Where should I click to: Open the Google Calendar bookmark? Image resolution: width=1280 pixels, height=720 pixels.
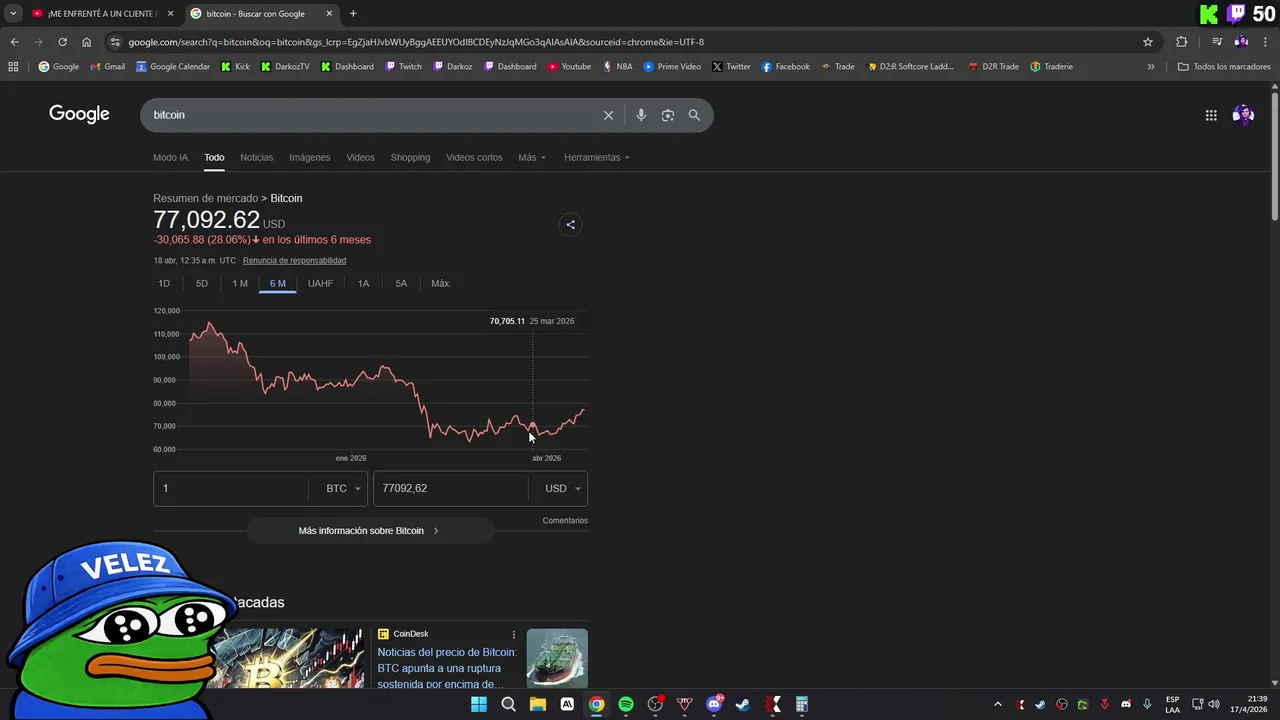coord(173,67)
